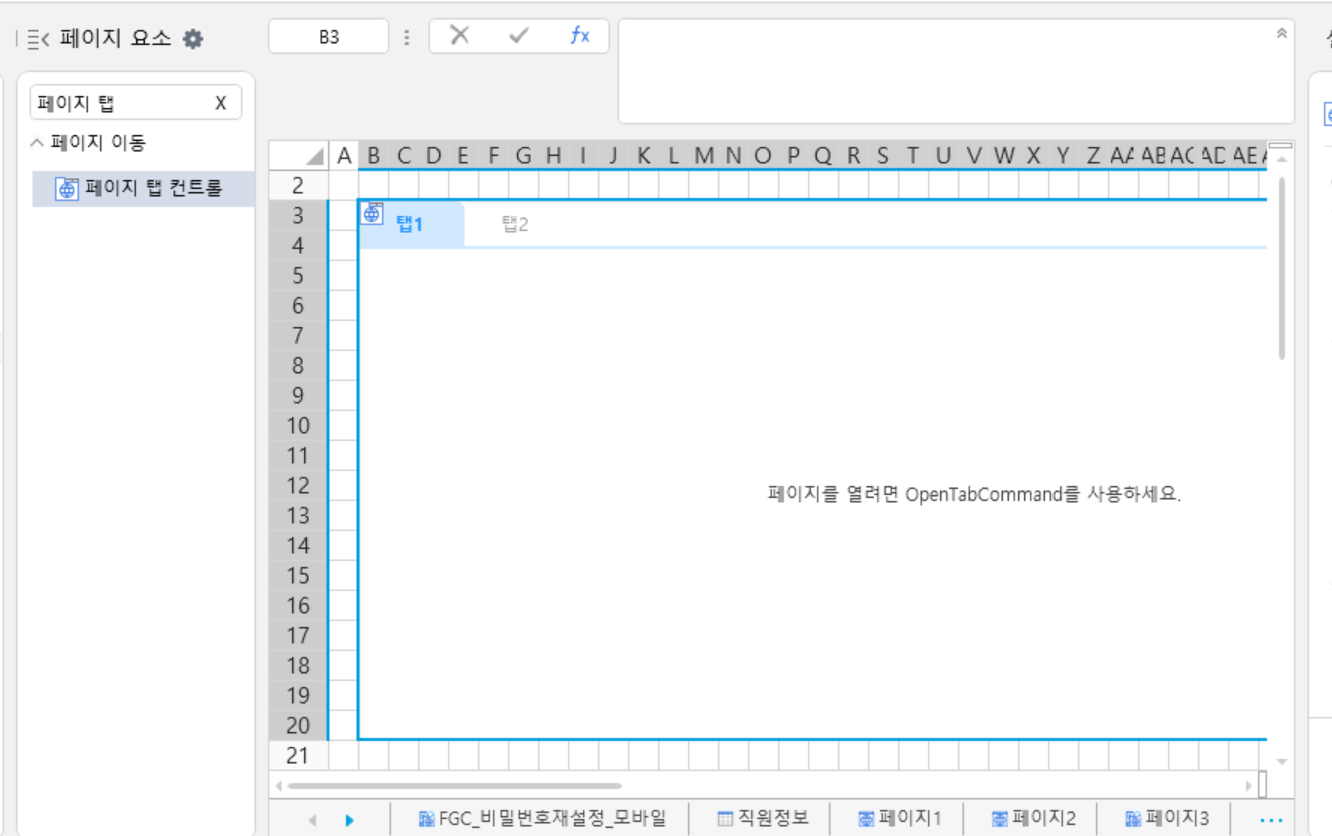Click the vertical scrollbar thumb

[x=1282, y=267]
